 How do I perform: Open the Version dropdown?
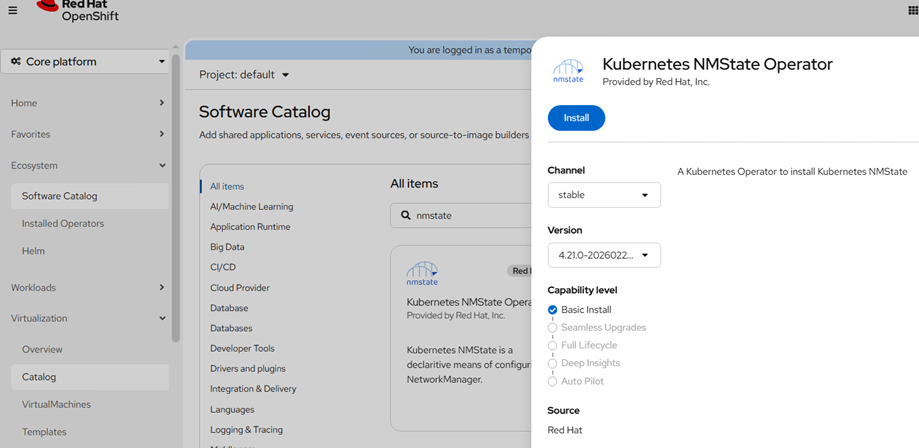pos(604,255)
